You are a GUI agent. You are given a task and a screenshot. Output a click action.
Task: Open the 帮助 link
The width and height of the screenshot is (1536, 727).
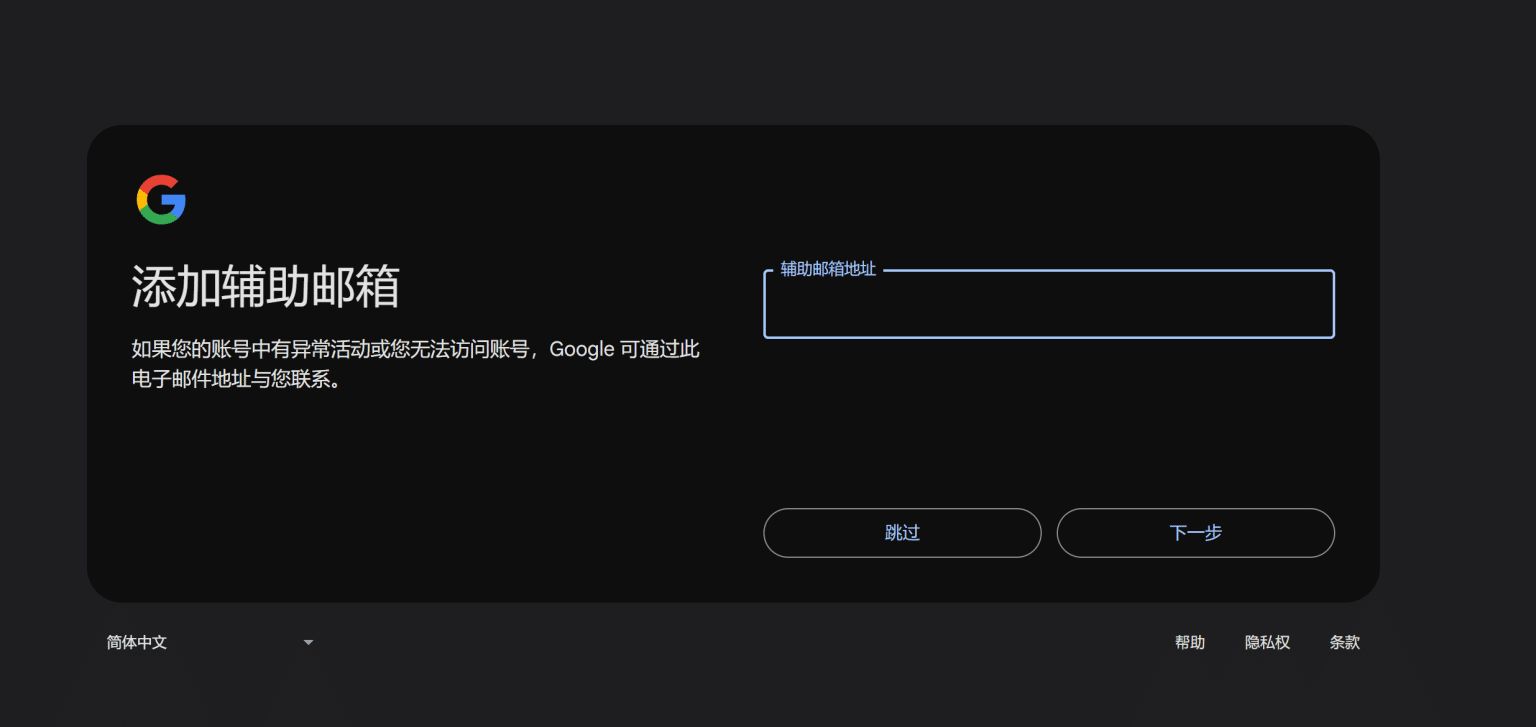point(1190,642)
